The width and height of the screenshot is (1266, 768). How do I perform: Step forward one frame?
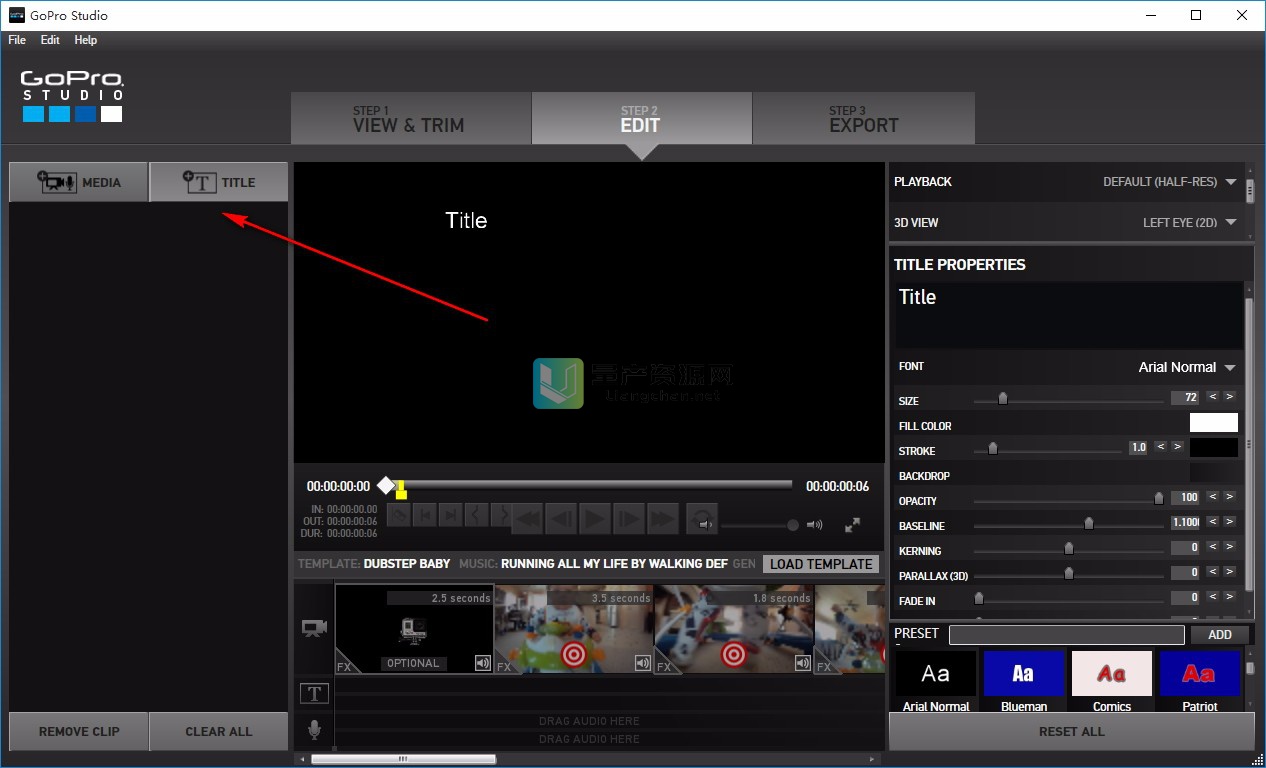point(628,518)
